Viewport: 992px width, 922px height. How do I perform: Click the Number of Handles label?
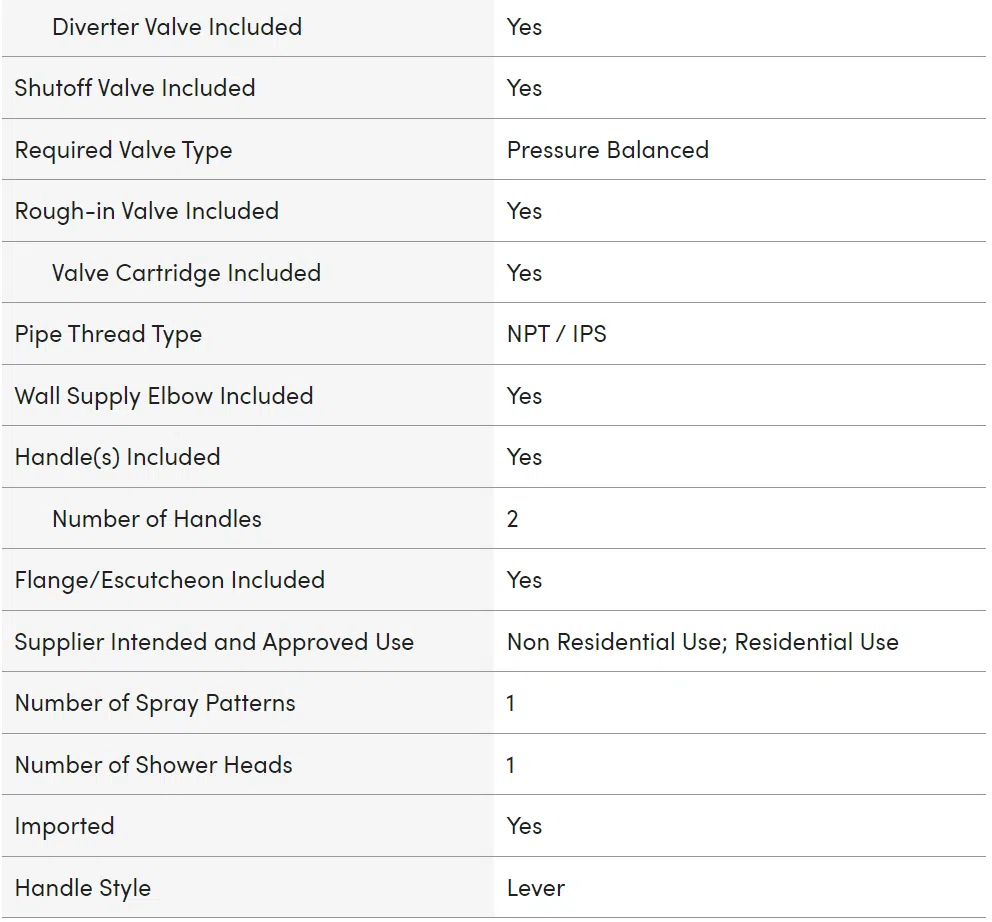pyautogui.click(x=157, y=519)
